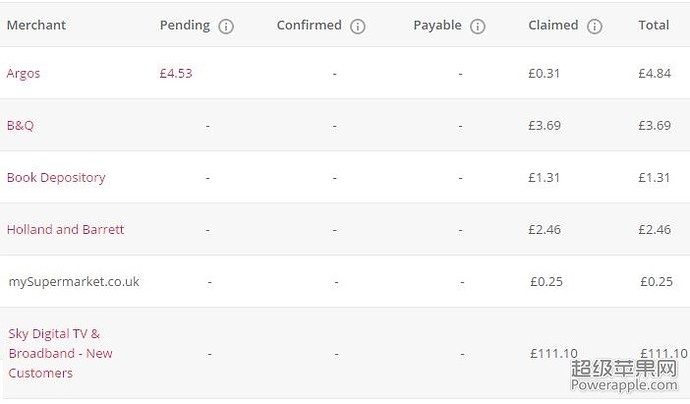Click the Merchant column header
The image size is (690, 404).
tap(36, 25)
